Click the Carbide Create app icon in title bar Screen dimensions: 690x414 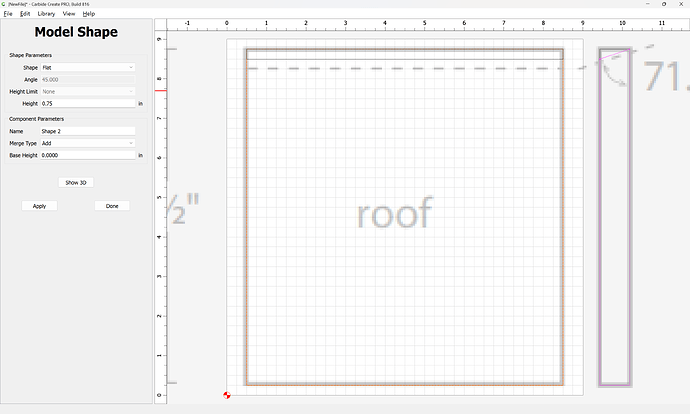[4, 4]
